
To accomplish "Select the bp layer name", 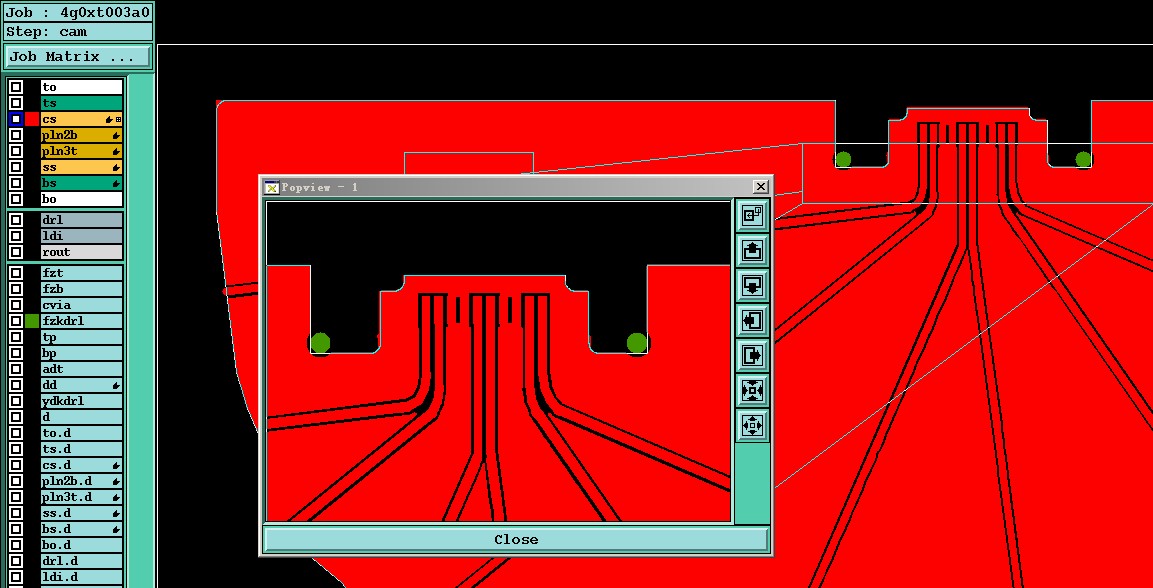I will [82, 353].
